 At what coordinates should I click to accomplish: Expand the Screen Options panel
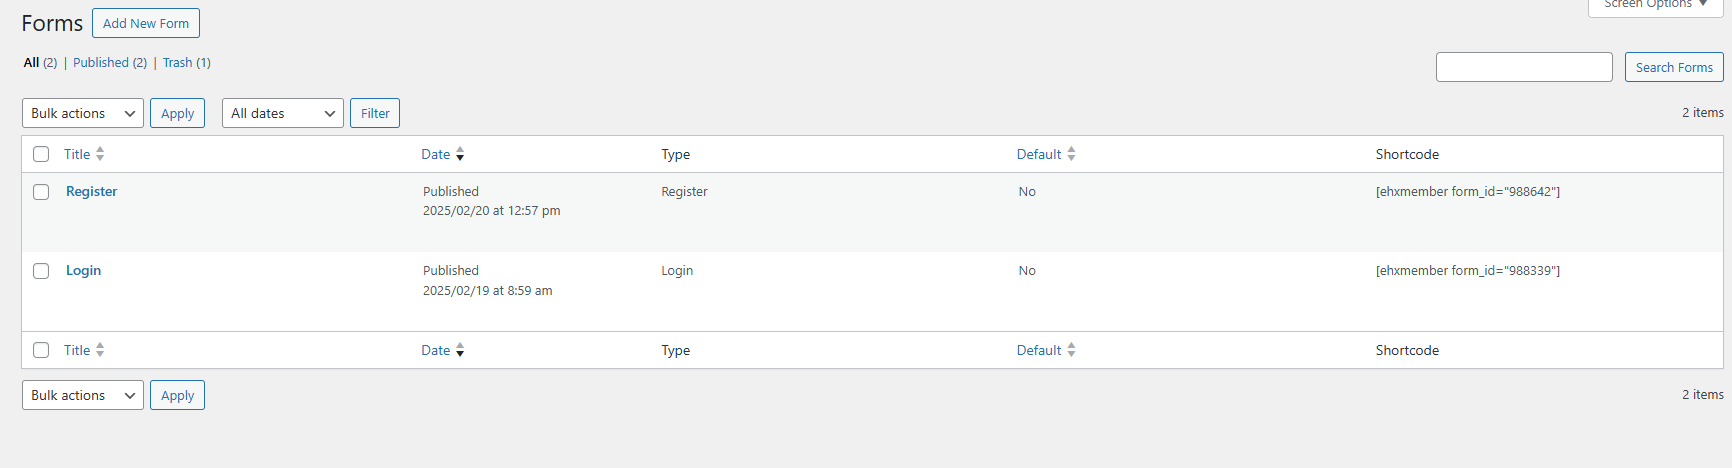click(1655, 5)
